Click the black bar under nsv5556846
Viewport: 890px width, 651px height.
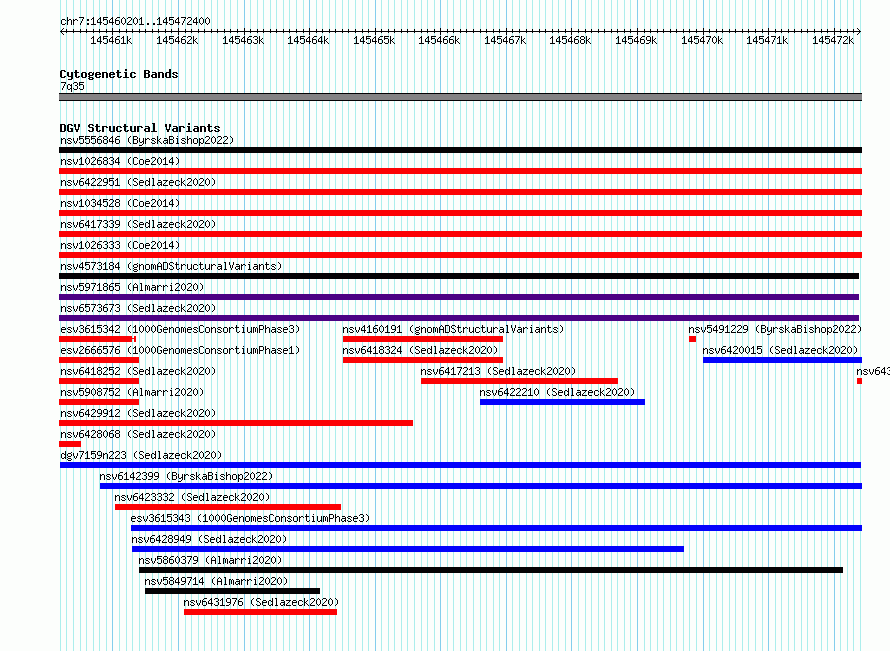460,150
